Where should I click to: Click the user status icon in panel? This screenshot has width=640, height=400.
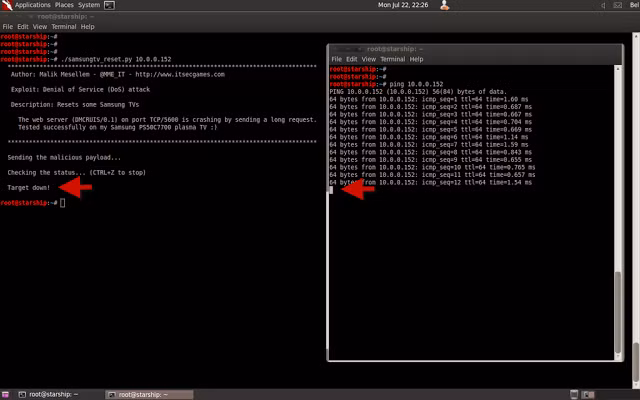click(x=444, y=5)
